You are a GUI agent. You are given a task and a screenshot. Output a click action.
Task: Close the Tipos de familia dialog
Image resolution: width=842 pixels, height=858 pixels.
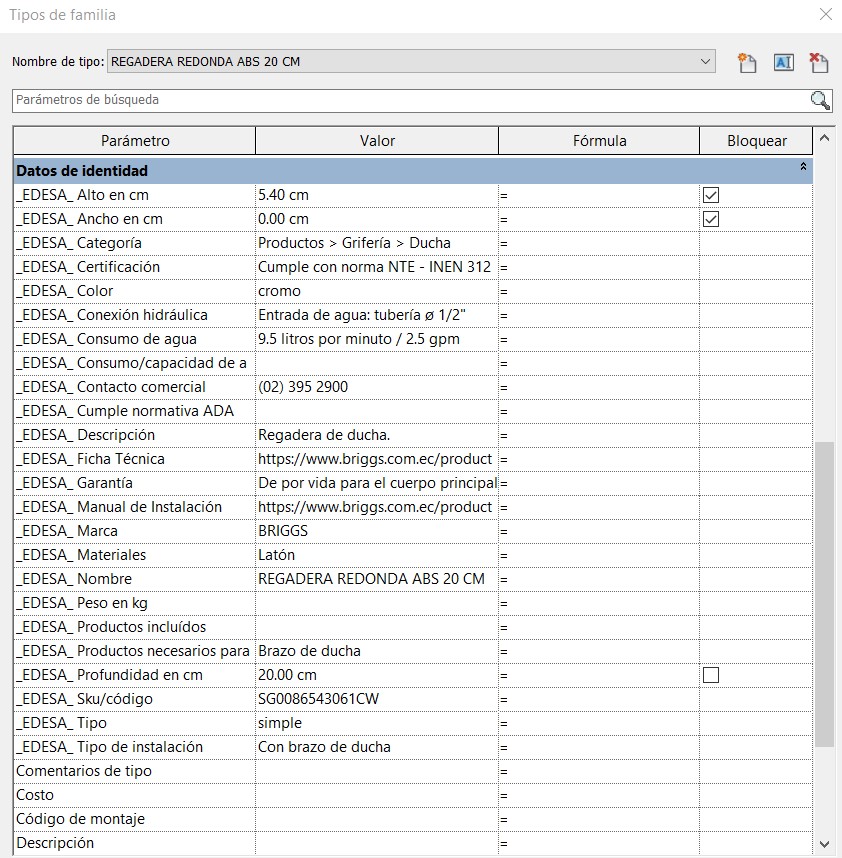(826, 14)
